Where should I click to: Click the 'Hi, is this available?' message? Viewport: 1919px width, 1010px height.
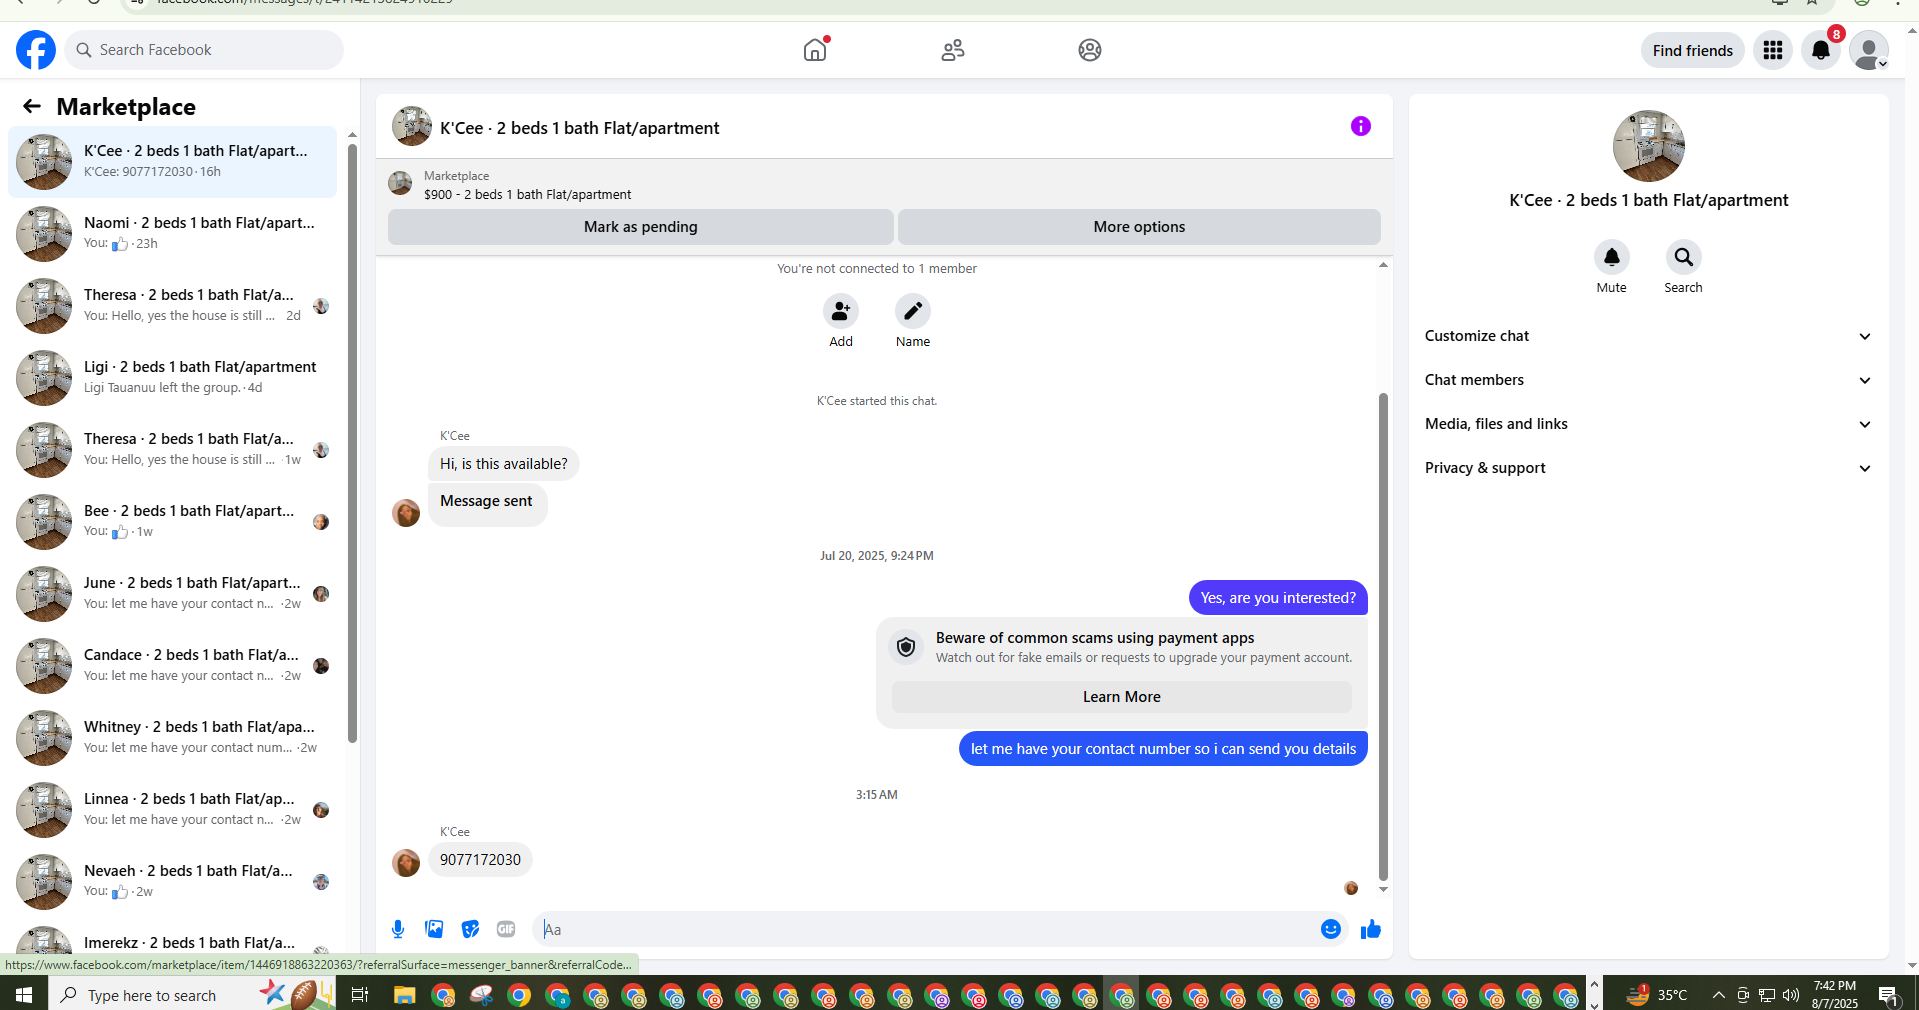point(504,464)
